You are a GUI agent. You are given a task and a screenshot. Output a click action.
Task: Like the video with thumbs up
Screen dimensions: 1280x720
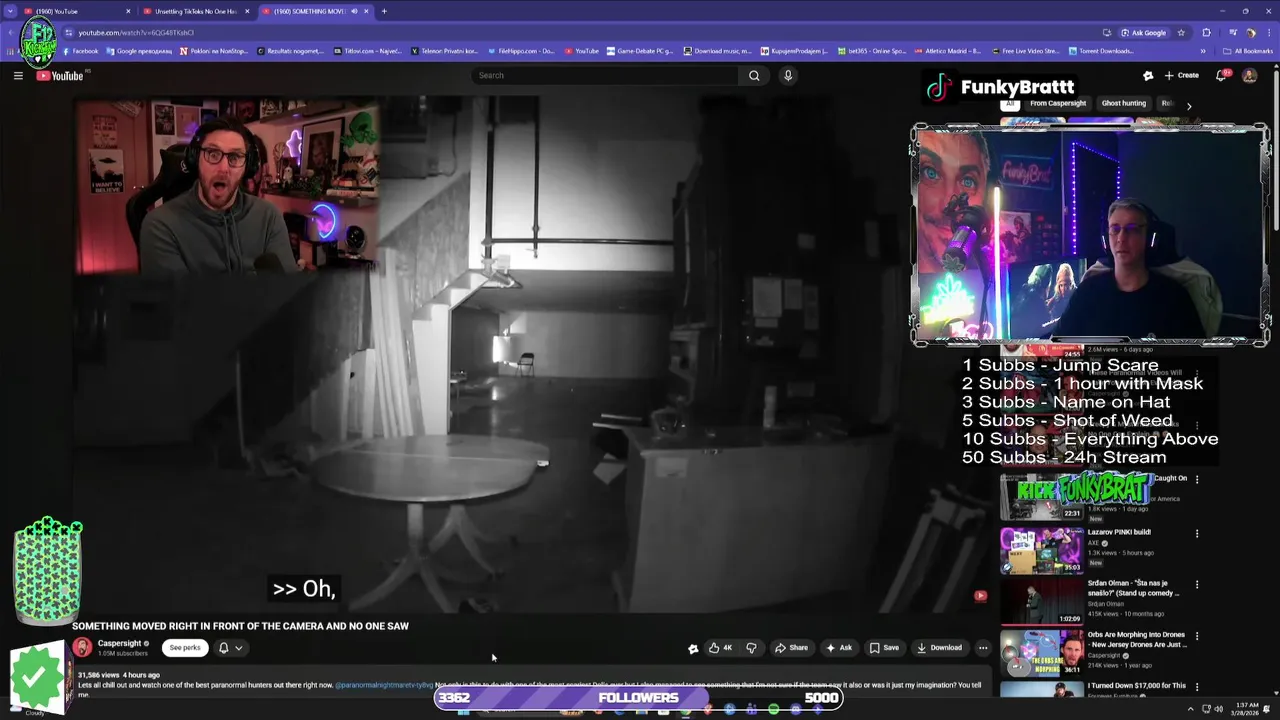click(720, 648)
